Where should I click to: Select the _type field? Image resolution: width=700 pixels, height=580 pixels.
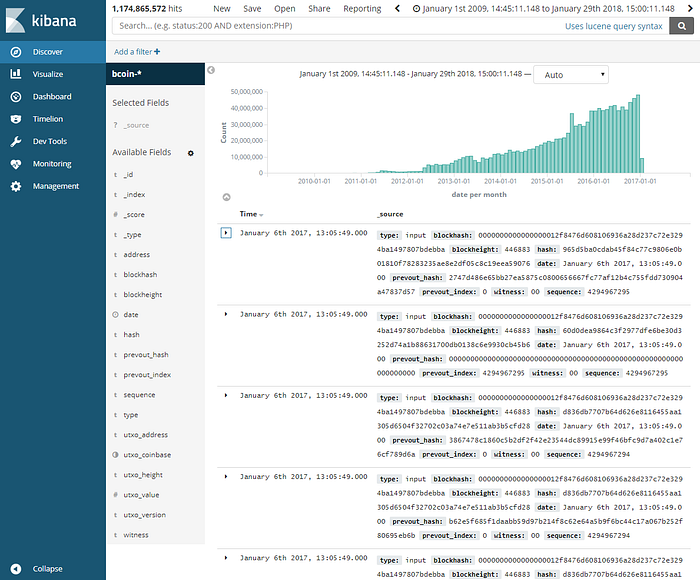coord(133,234)
